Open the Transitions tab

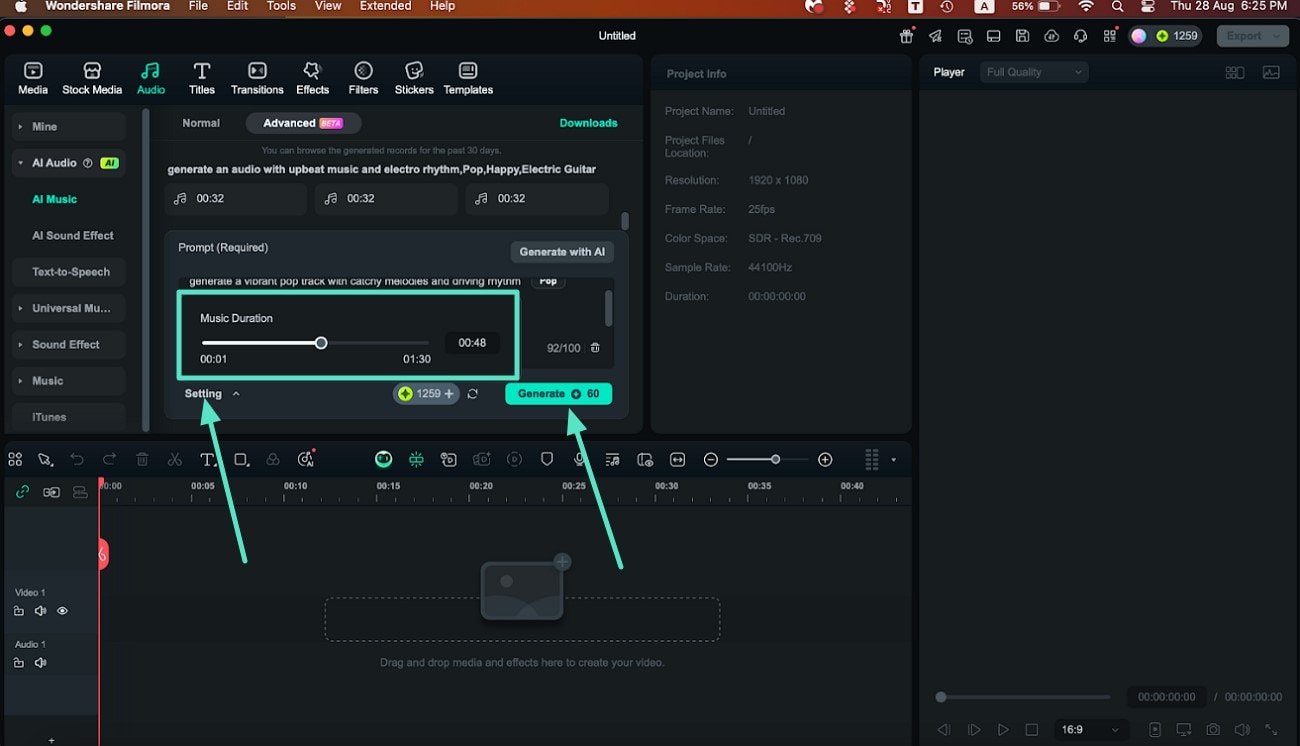coord(257,78)
